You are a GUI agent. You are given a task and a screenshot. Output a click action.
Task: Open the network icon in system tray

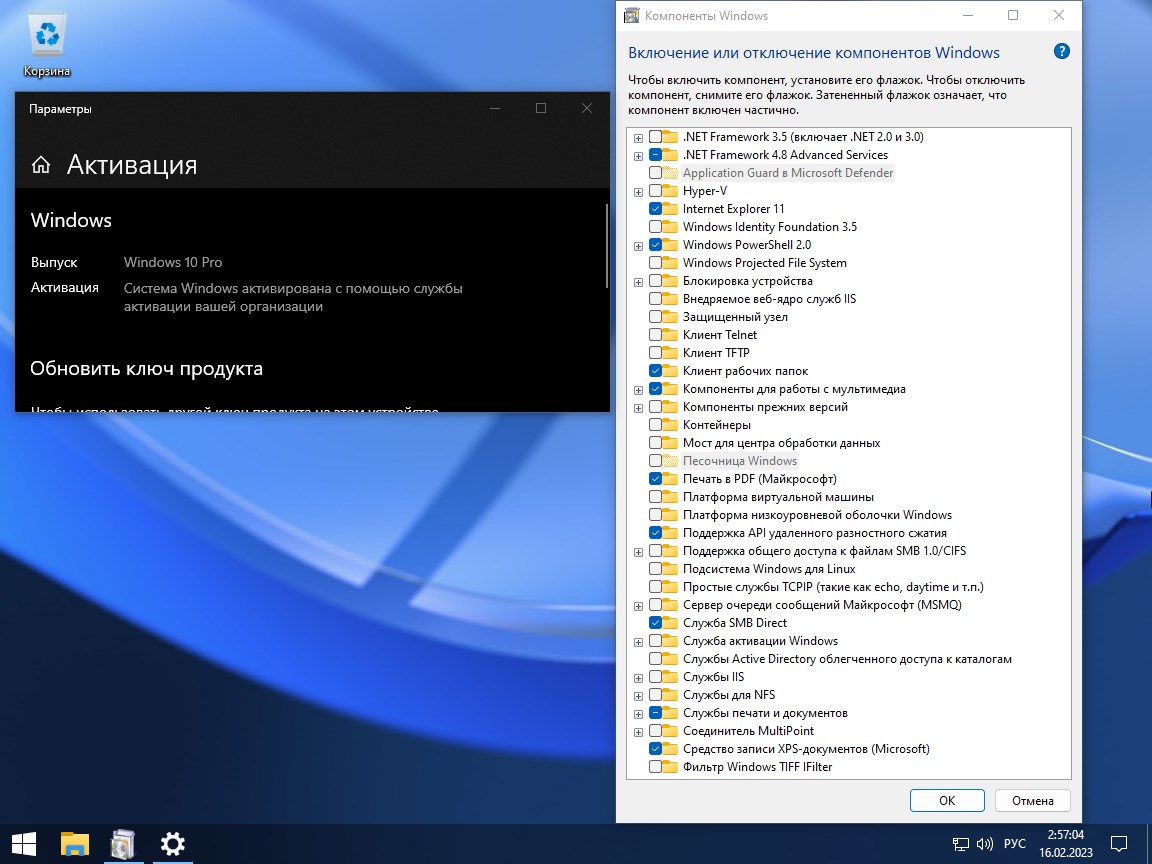(961, 844)
